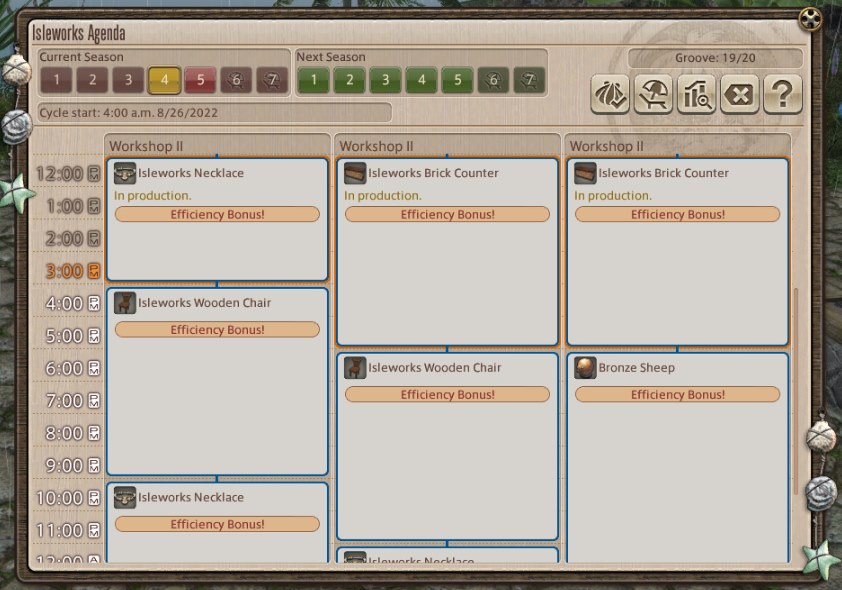Select the Bronze Sheep production slot

coord(678,458)
